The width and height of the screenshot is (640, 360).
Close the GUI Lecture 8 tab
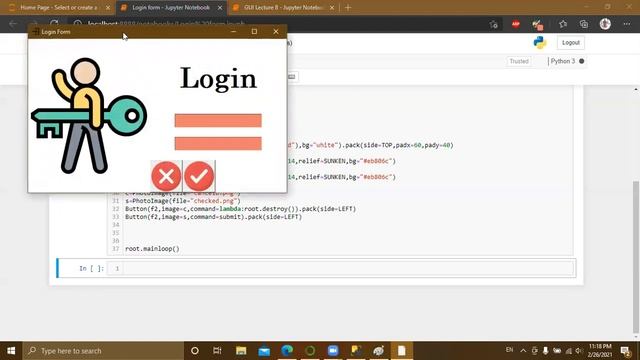332,8
